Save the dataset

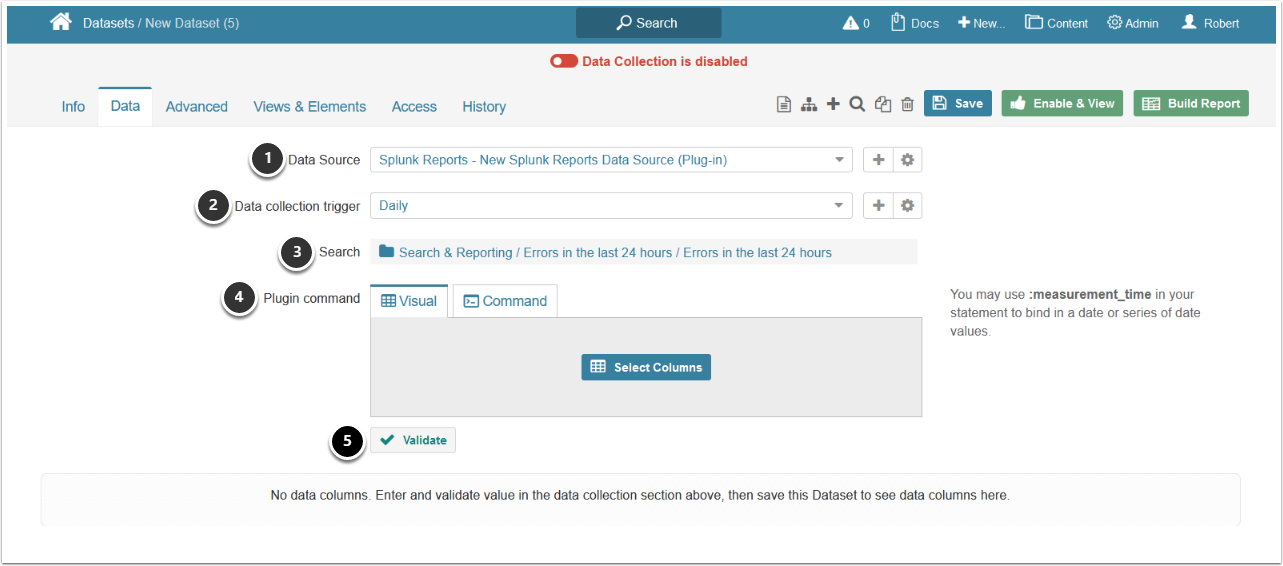point(958,103)
